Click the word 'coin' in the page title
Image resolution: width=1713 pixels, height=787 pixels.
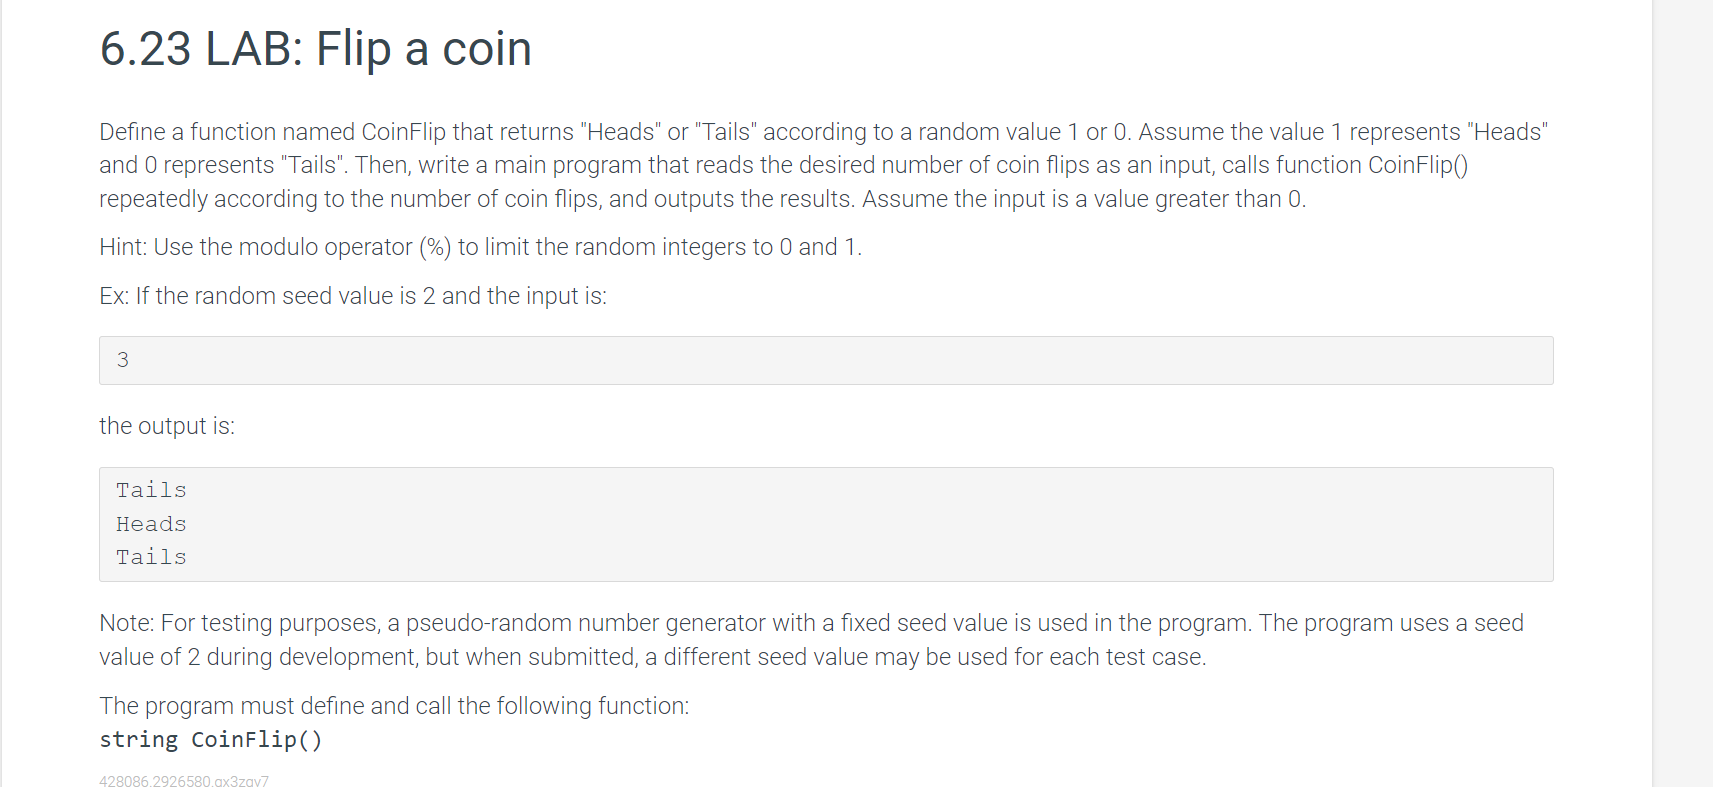(487, 49)
